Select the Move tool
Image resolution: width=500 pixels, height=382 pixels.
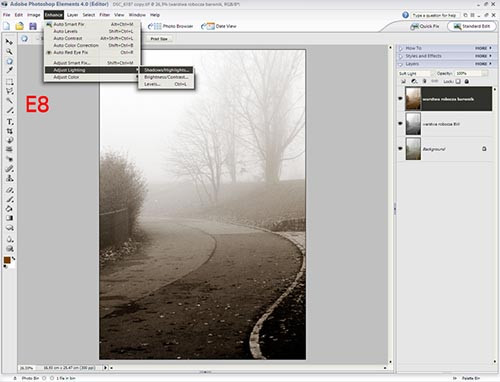9,42
